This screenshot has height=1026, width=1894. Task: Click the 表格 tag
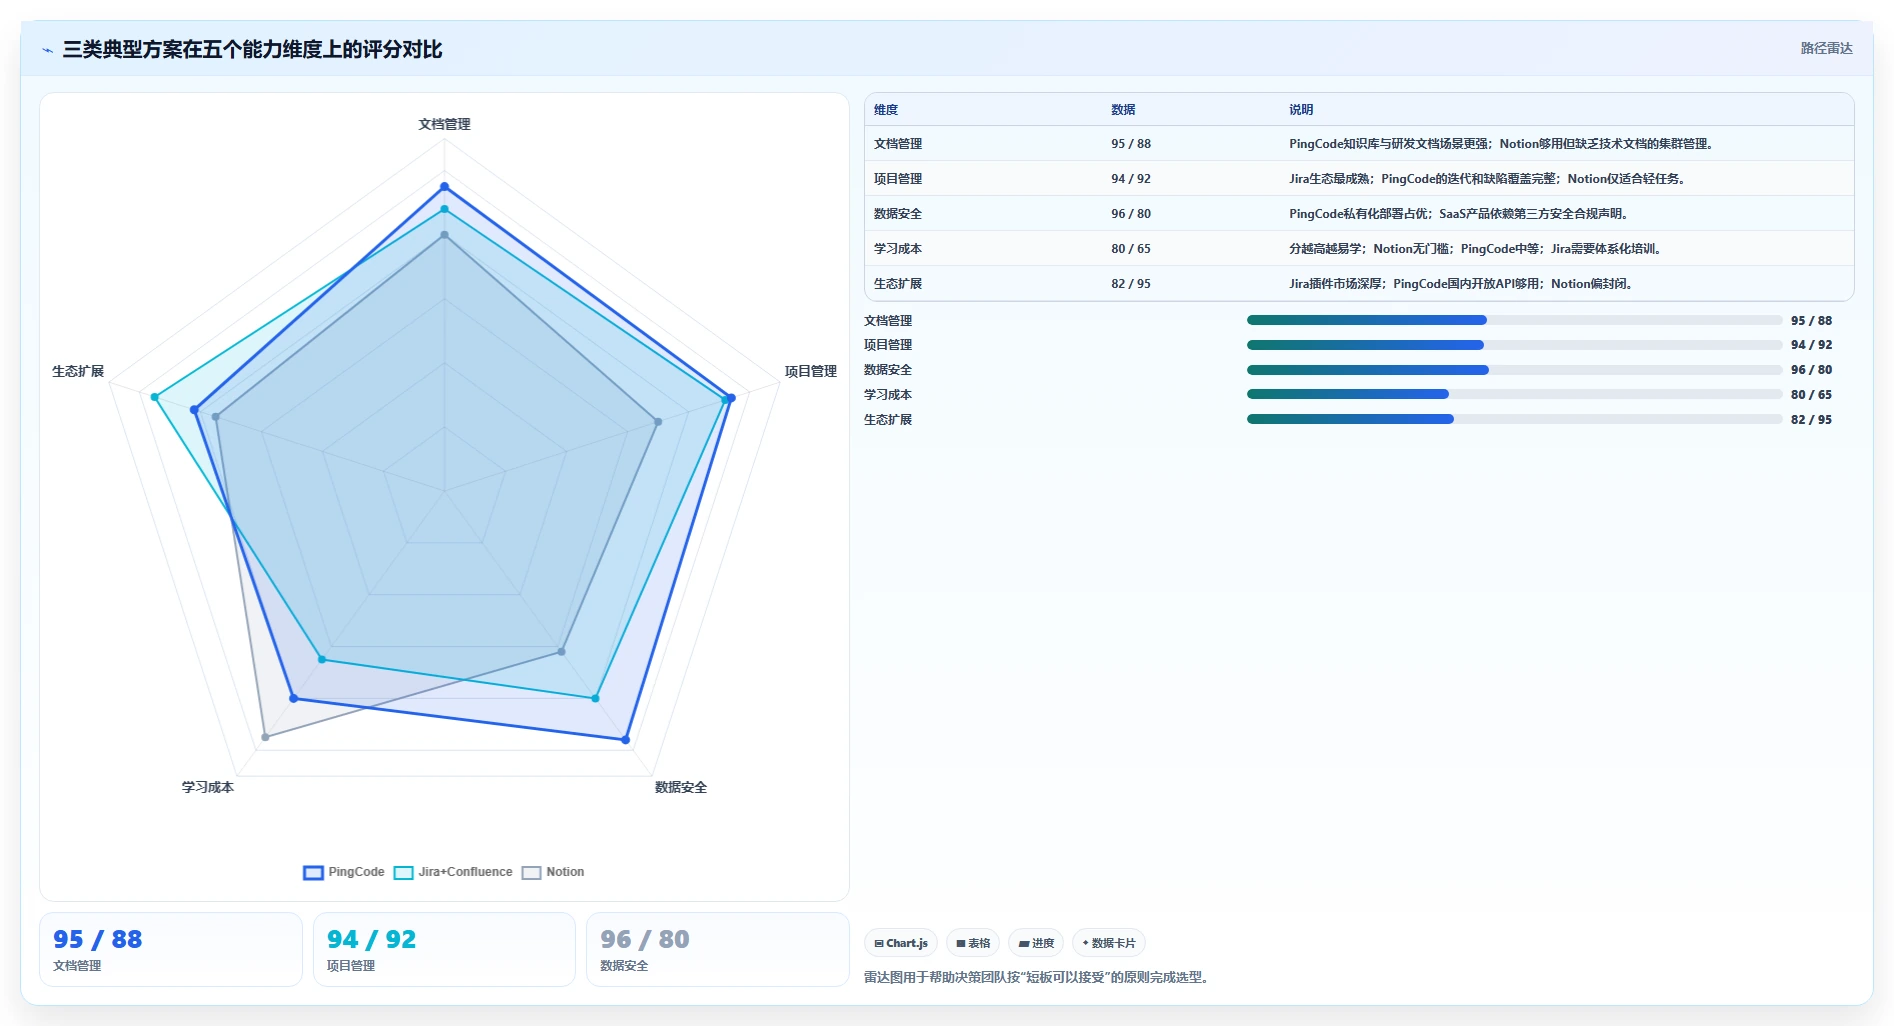coord(973,943)
